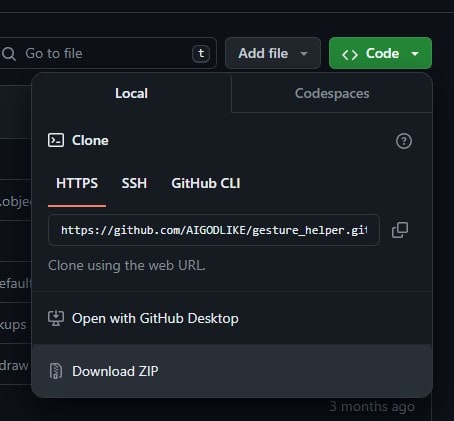Switch to the Codespaces tab
Screen dimensions: 454x421
(332, 93)
